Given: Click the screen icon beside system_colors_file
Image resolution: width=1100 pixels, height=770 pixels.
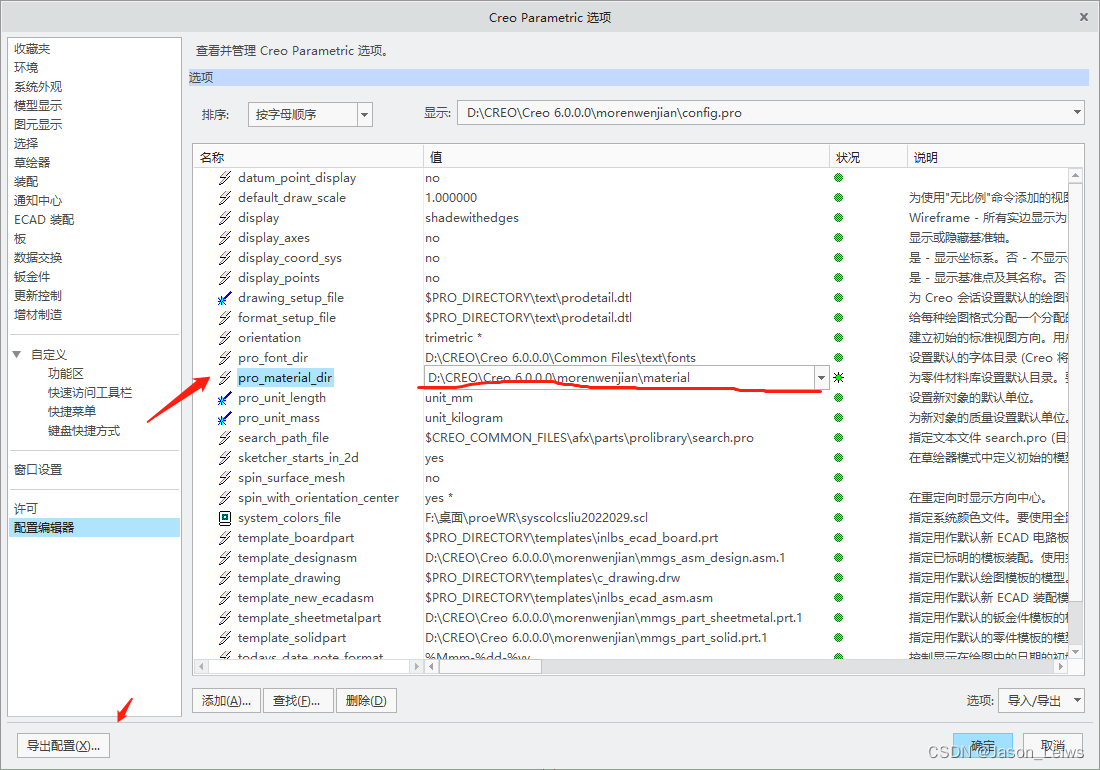Looking at the screenshot, I should (224, 518).
